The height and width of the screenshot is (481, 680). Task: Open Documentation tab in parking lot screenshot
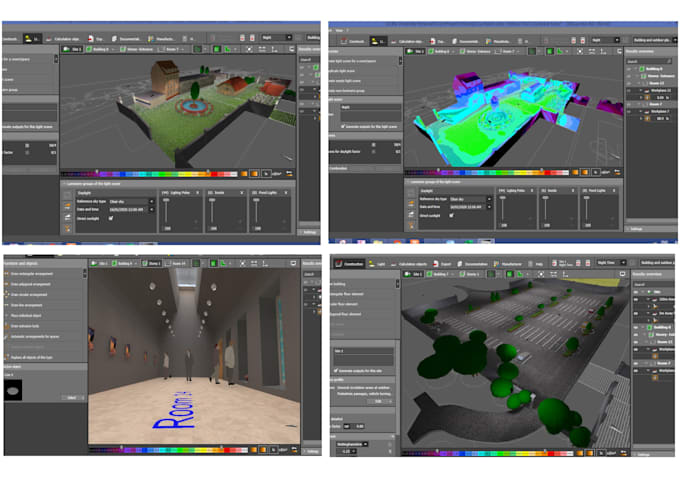(x=472, y=264)
